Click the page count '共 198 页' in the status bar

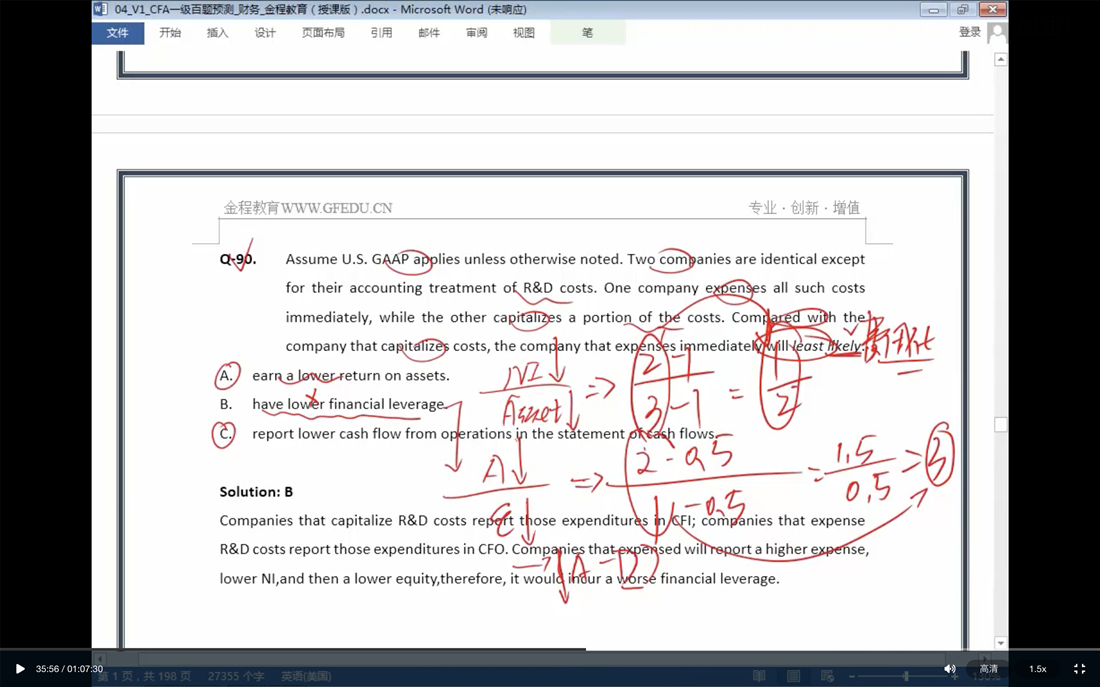167,676
